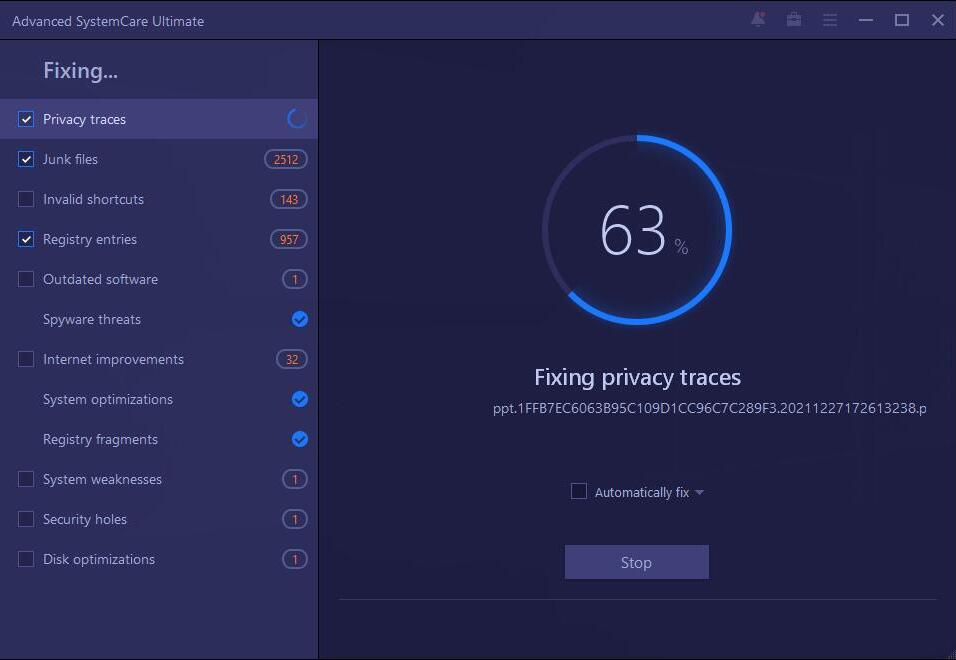This screenshot has width=956, height=660.
Task: Stop the fixing process
Action: (x=637, y=562)
